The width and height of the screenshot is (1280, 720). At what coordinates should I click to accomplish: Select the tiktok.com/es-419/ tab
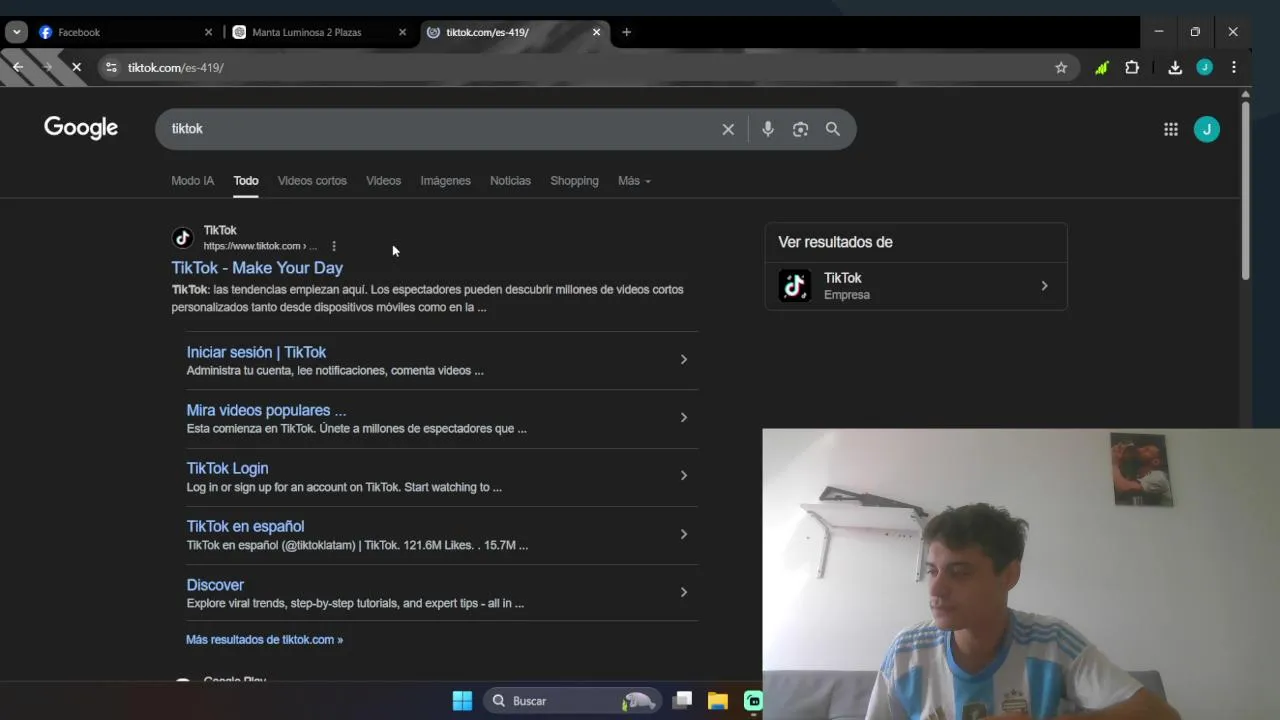(514, 32)
